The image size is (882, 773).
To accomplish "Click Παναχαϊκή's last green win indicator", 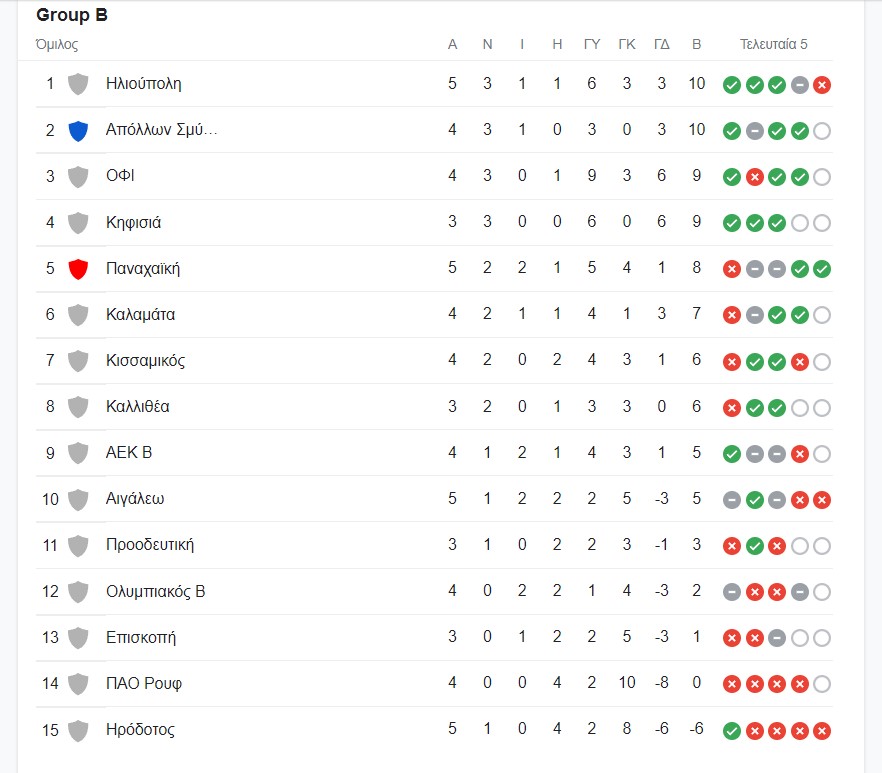I will pyautogui.click(x=822, y=269).
